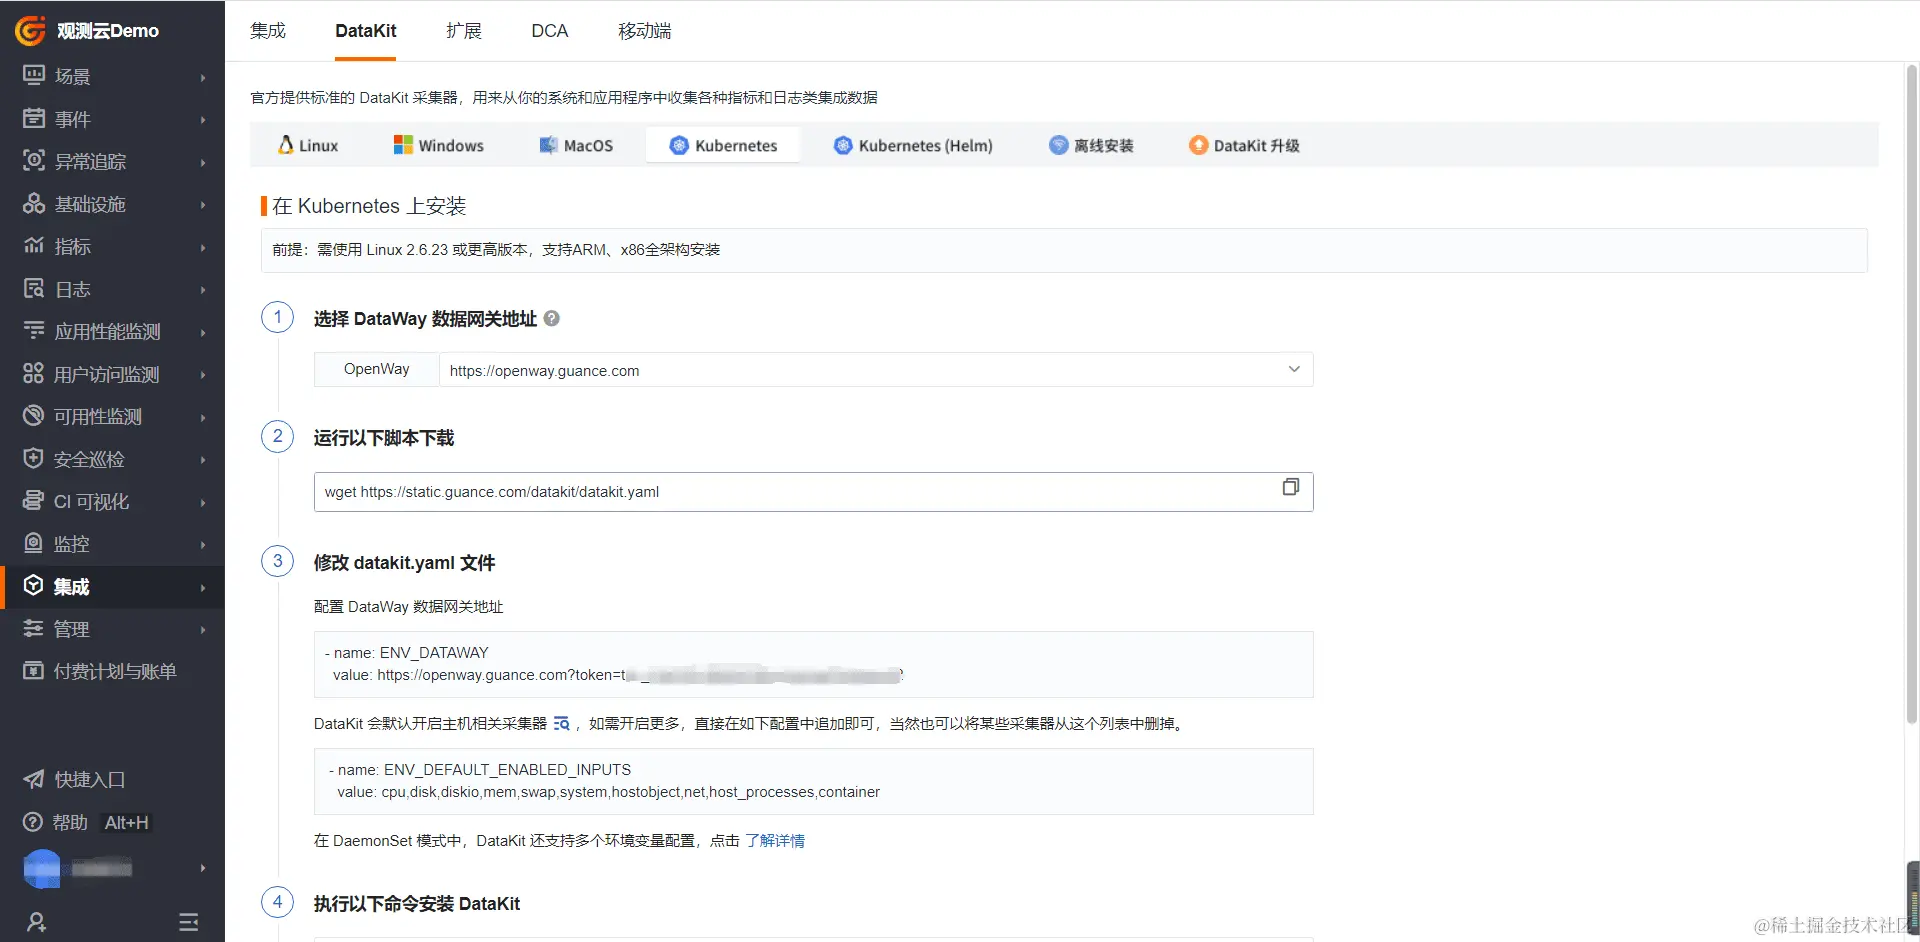Screen dimensions: 1920x942
Task: Click the 管理 sliders icon
Action: click(34, 629)
